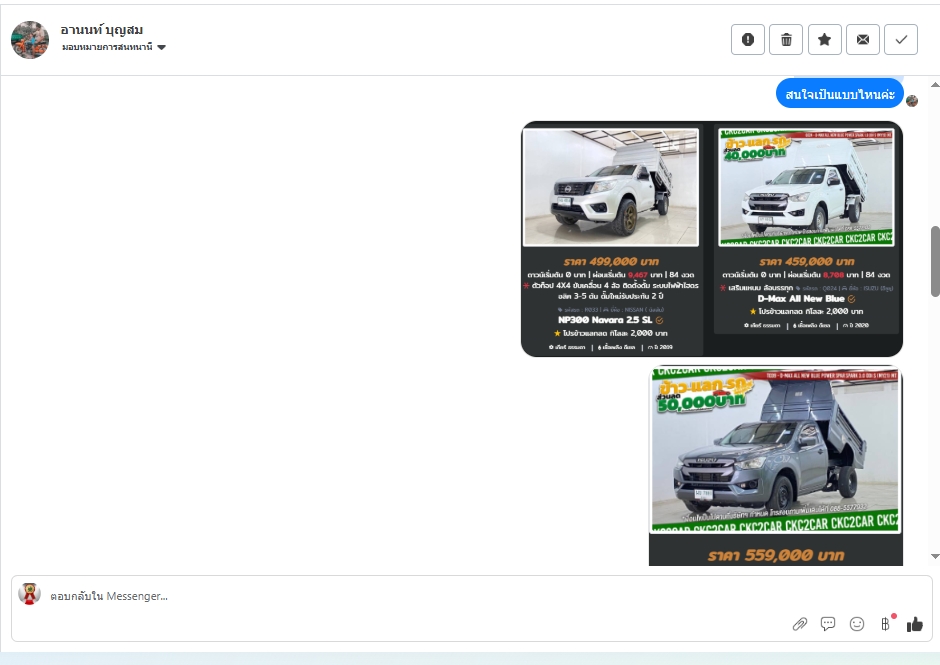Image resolution: width=940 pixels, height=665 pixels.
Task: Toggle the star to follow up conversation
Action: click(824, 39)
